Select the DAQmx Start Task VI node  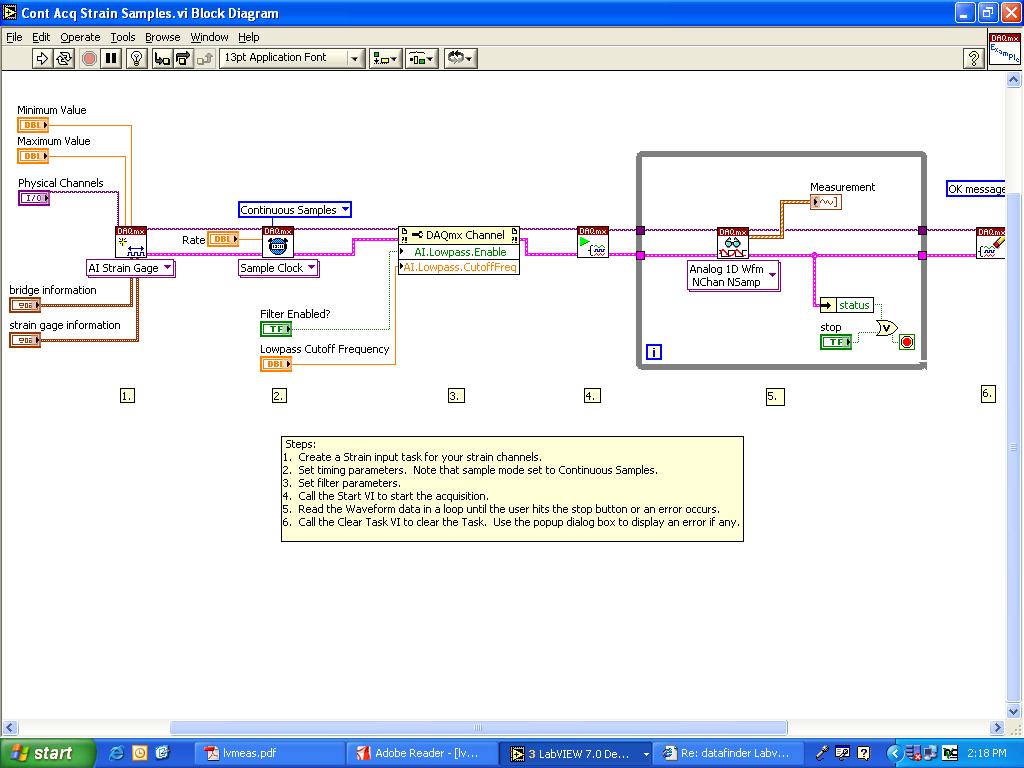[x=593, y=242]
